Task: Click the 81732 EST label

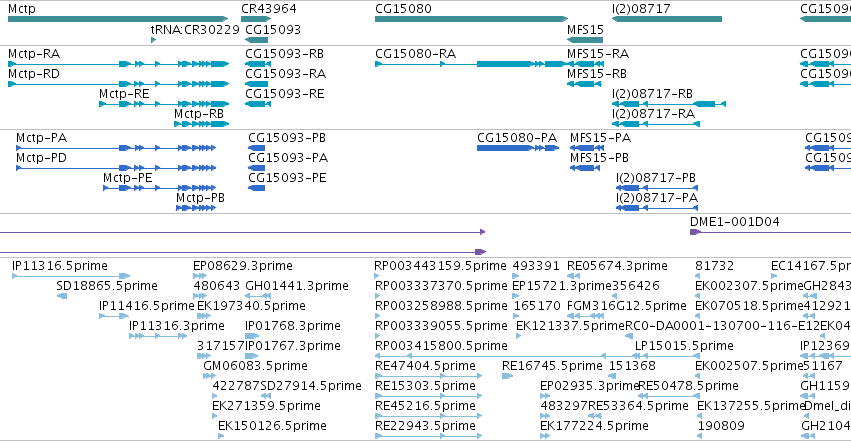Action: [x=714, y=266]
